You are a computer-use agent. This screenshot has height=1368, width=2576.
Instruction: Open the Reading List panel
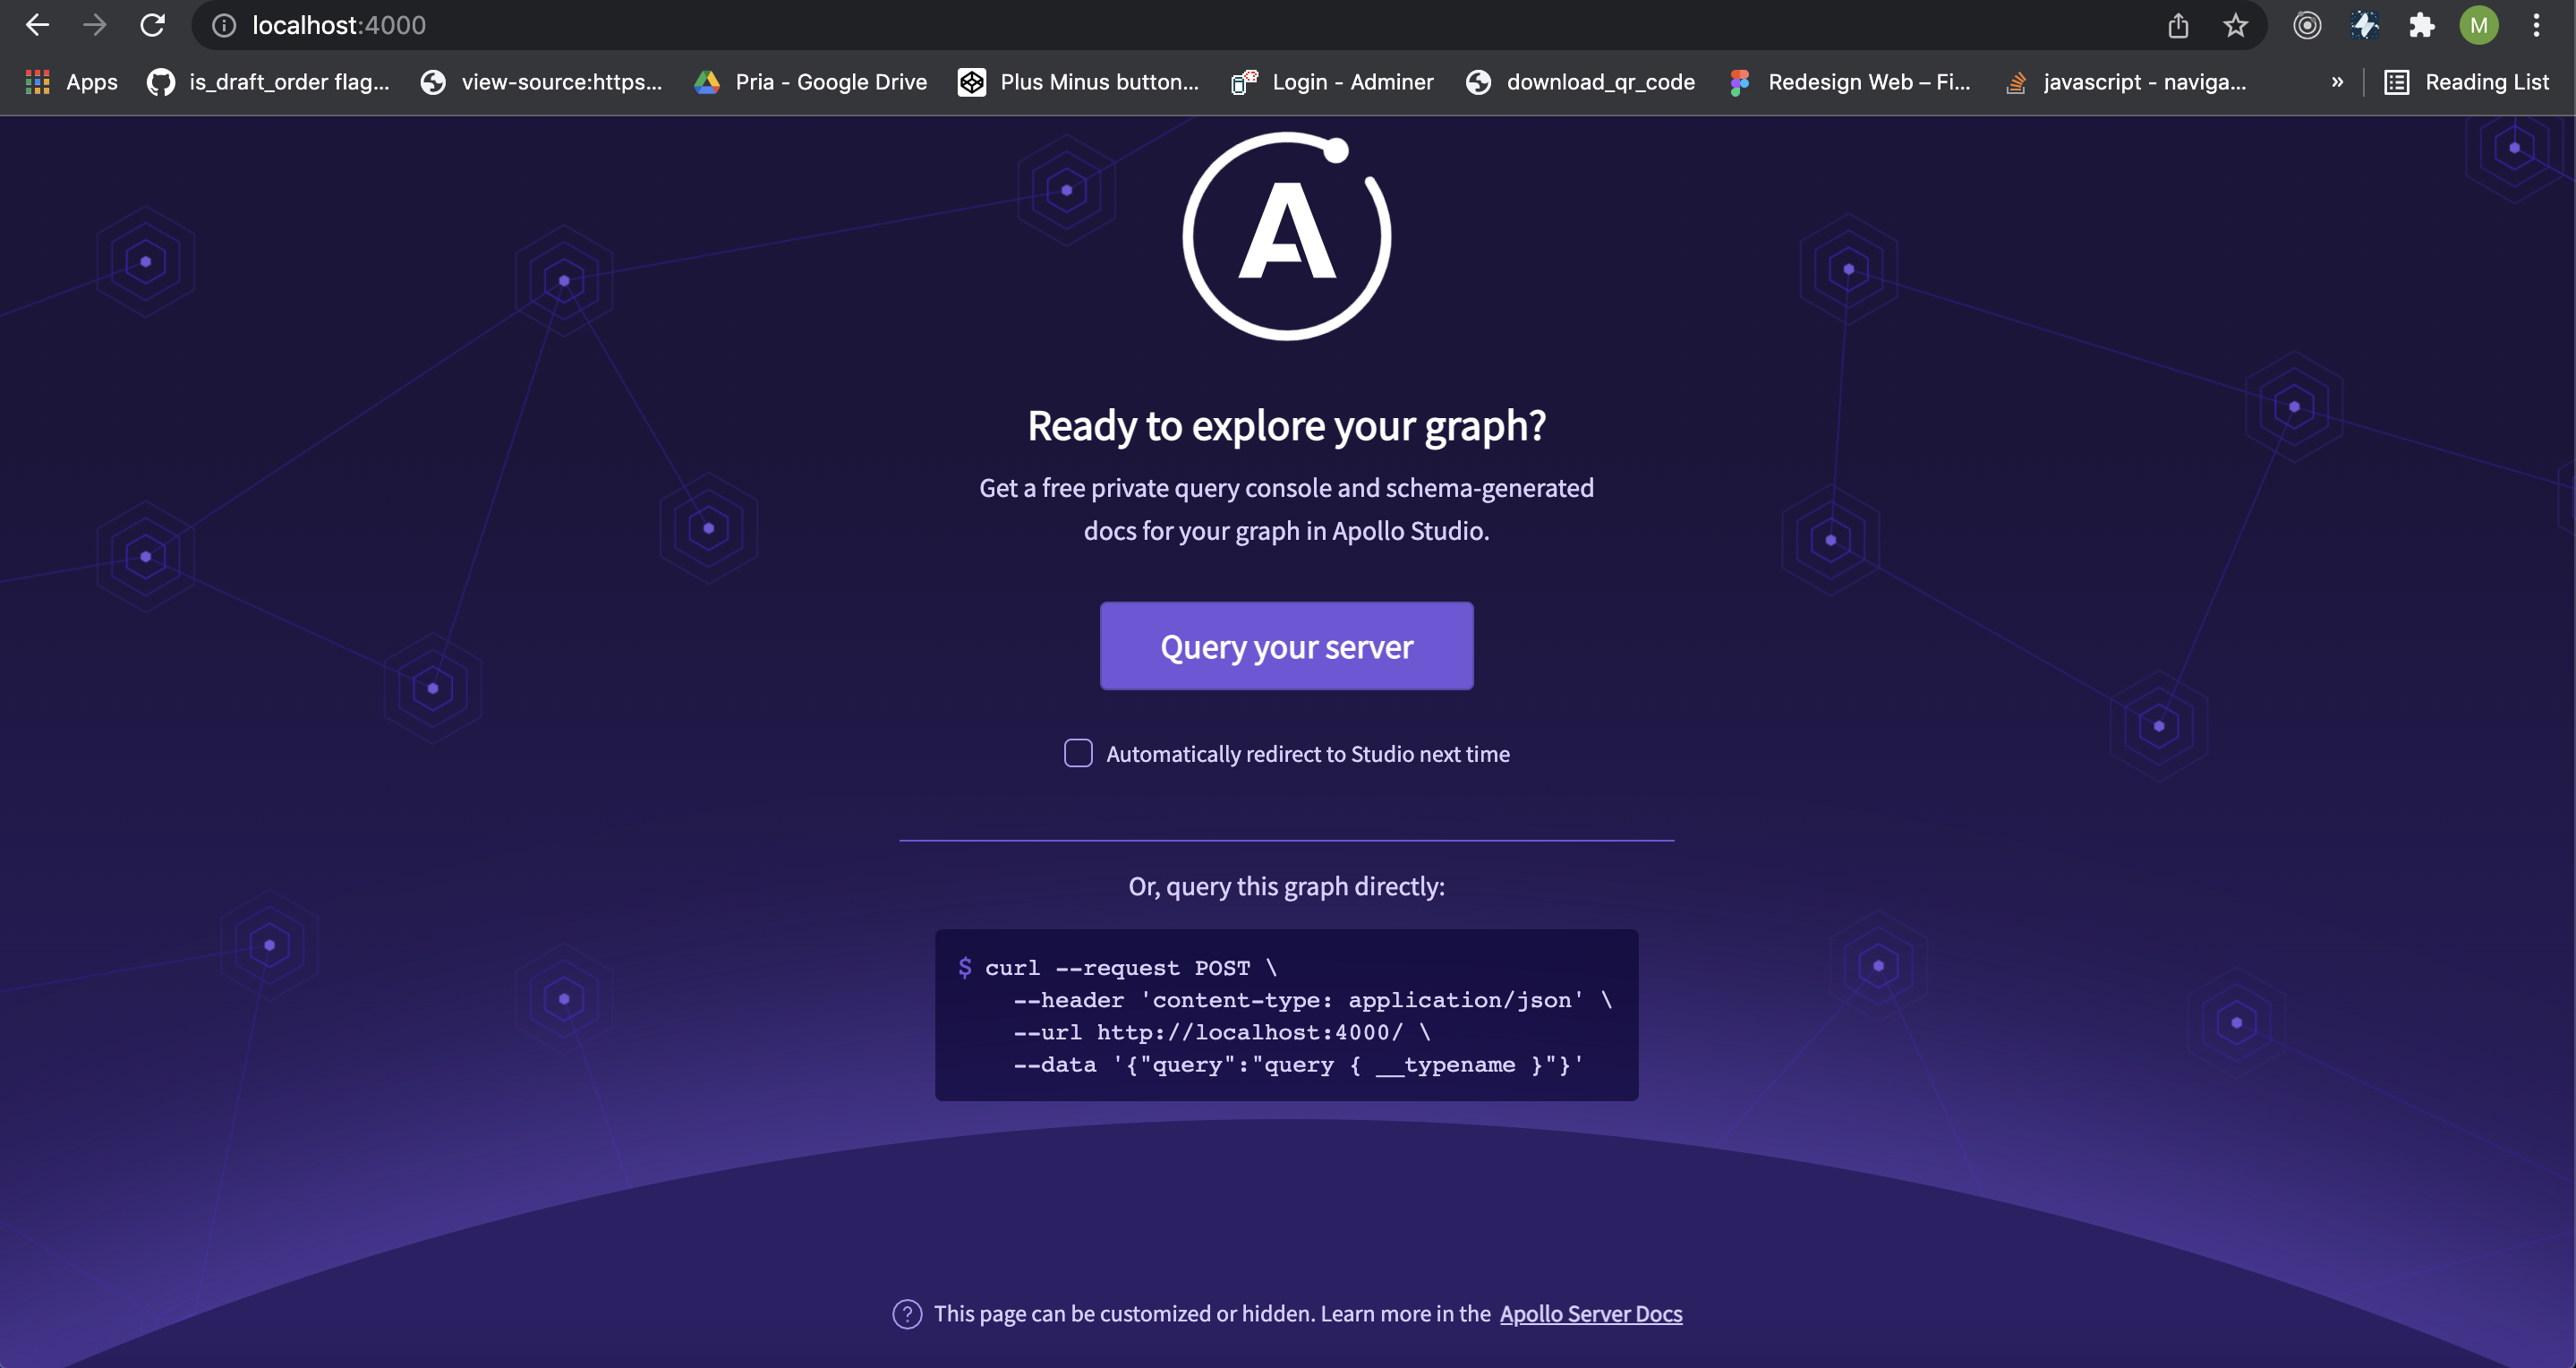click(2468, 82)
